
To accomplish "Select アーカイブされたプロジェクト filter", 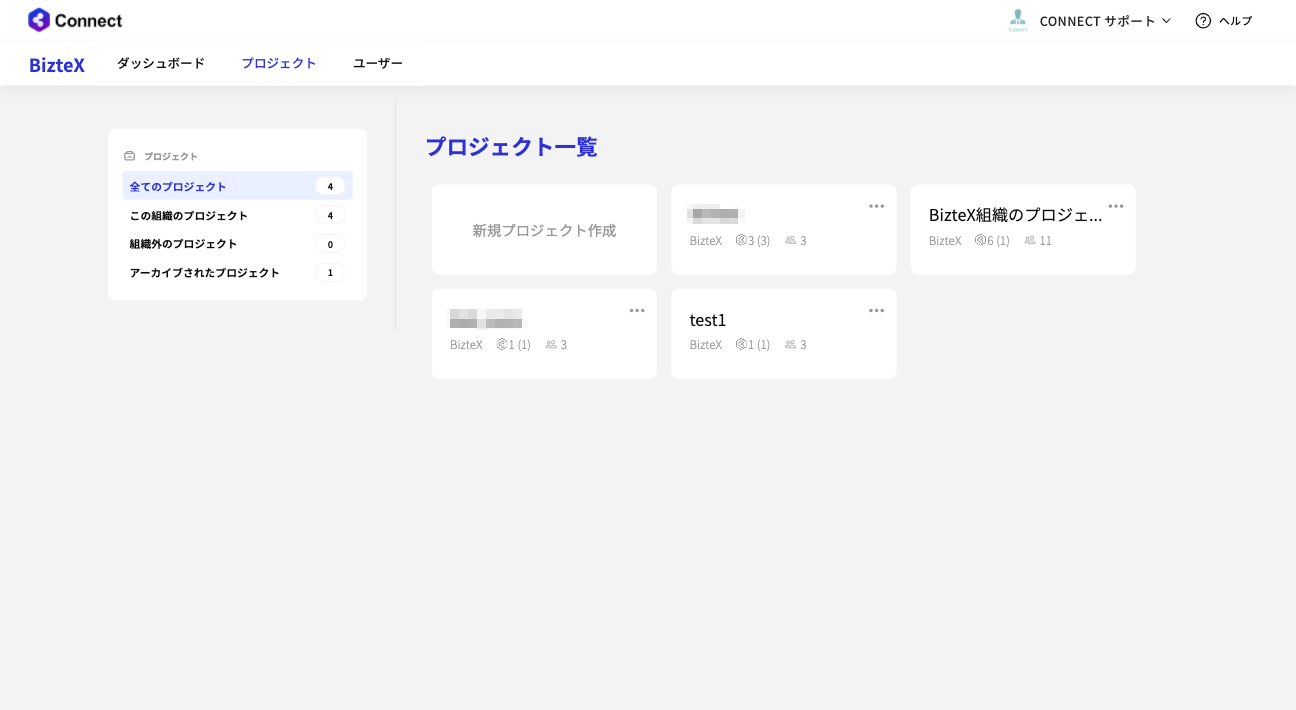I will pos(237,272).
